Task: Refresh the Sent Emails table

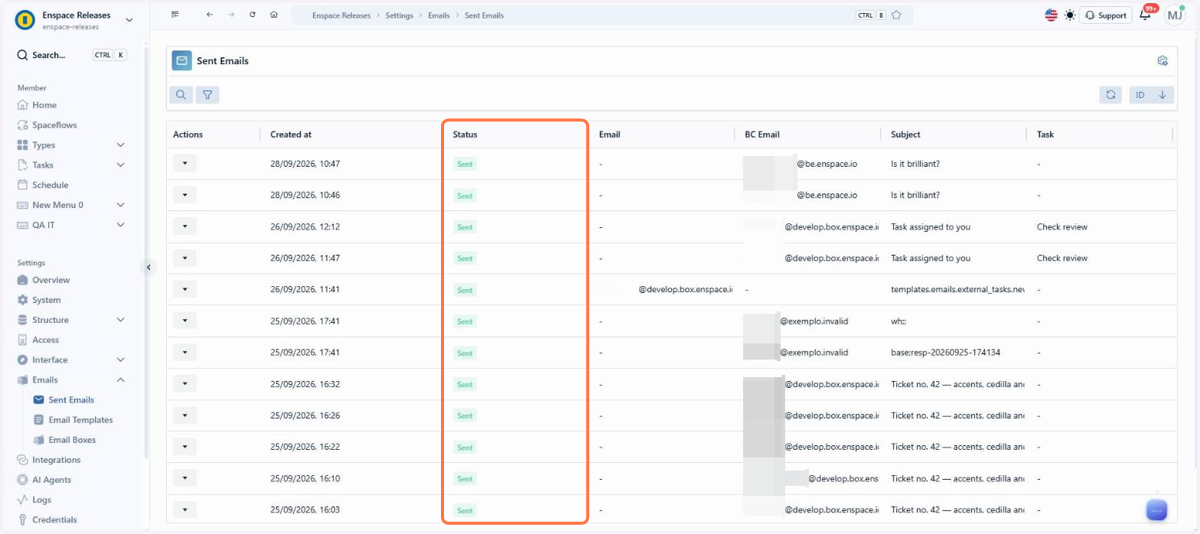Action: 1111,95
